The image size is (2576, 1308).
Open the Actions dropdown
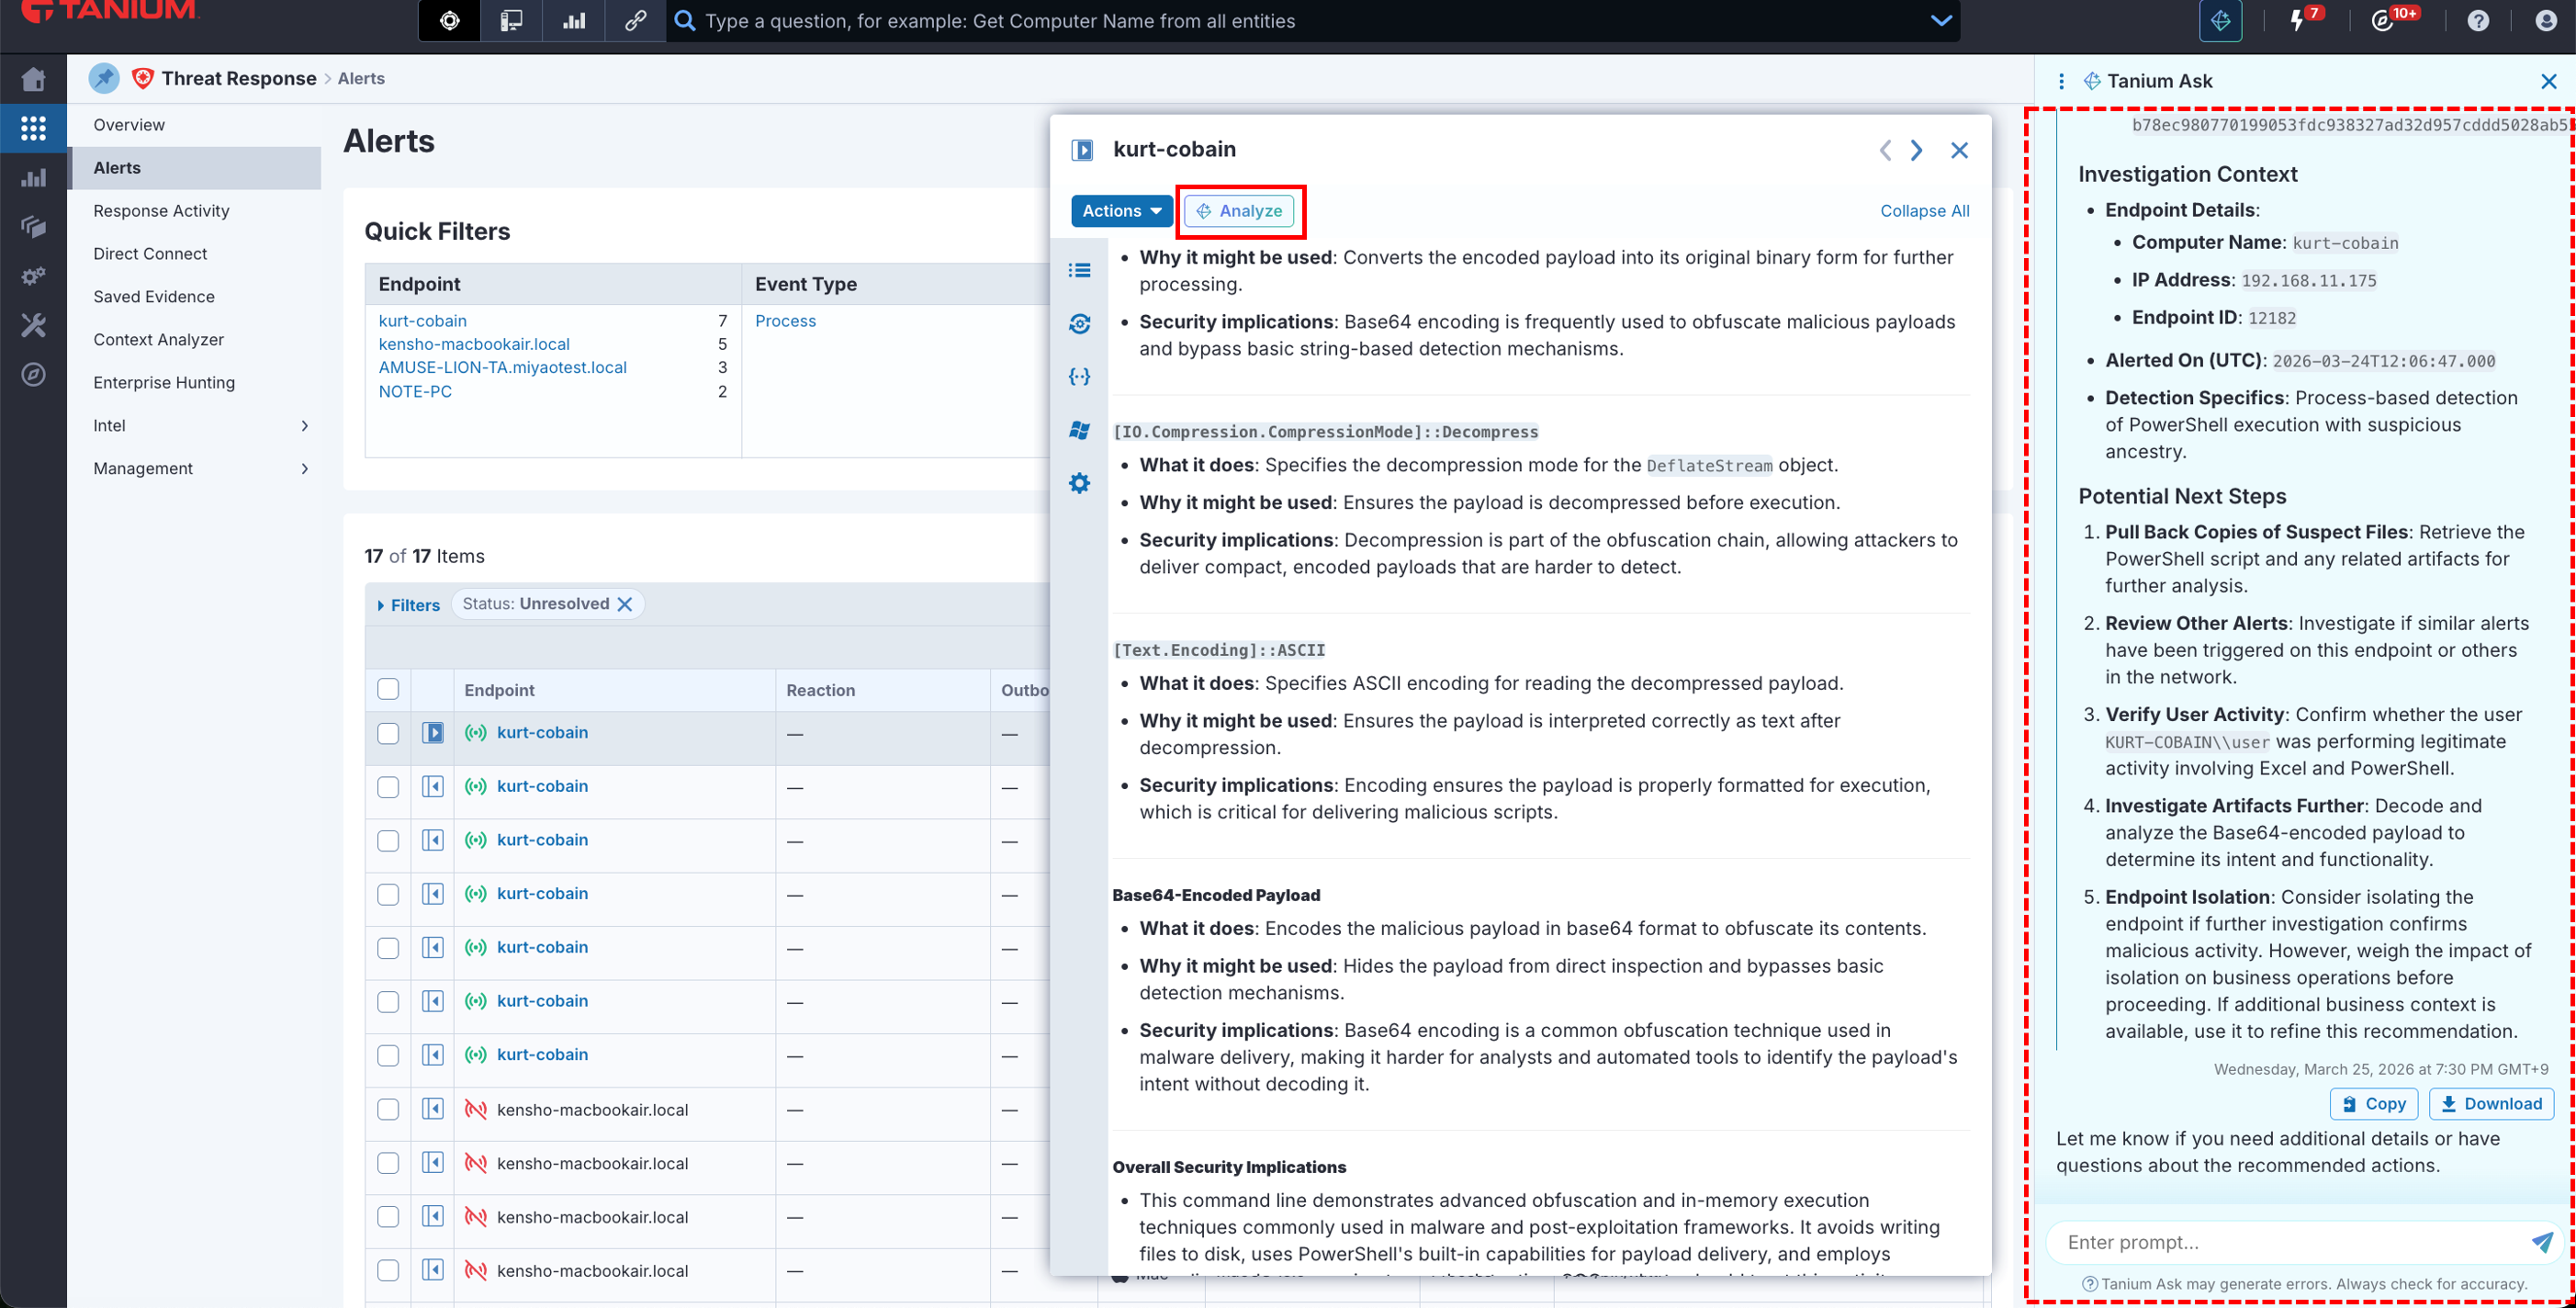[1121, 211]
